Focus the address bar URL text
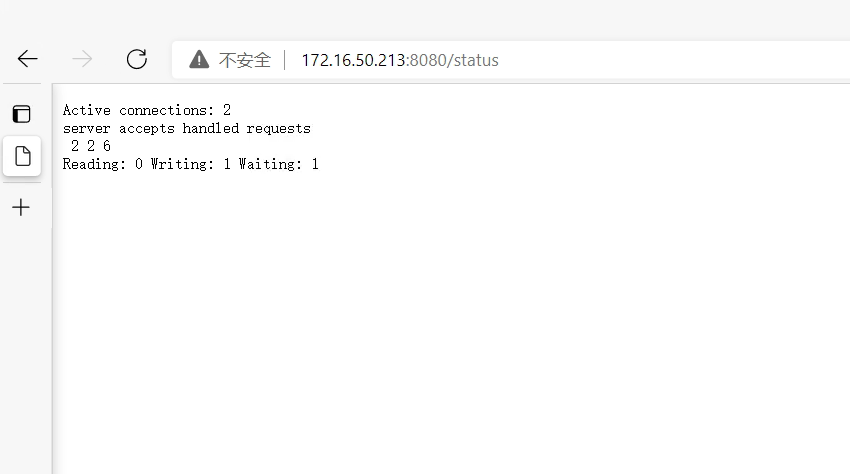This screenshot has height=474, width=850. pyautogui.click(x=400, y=60)
